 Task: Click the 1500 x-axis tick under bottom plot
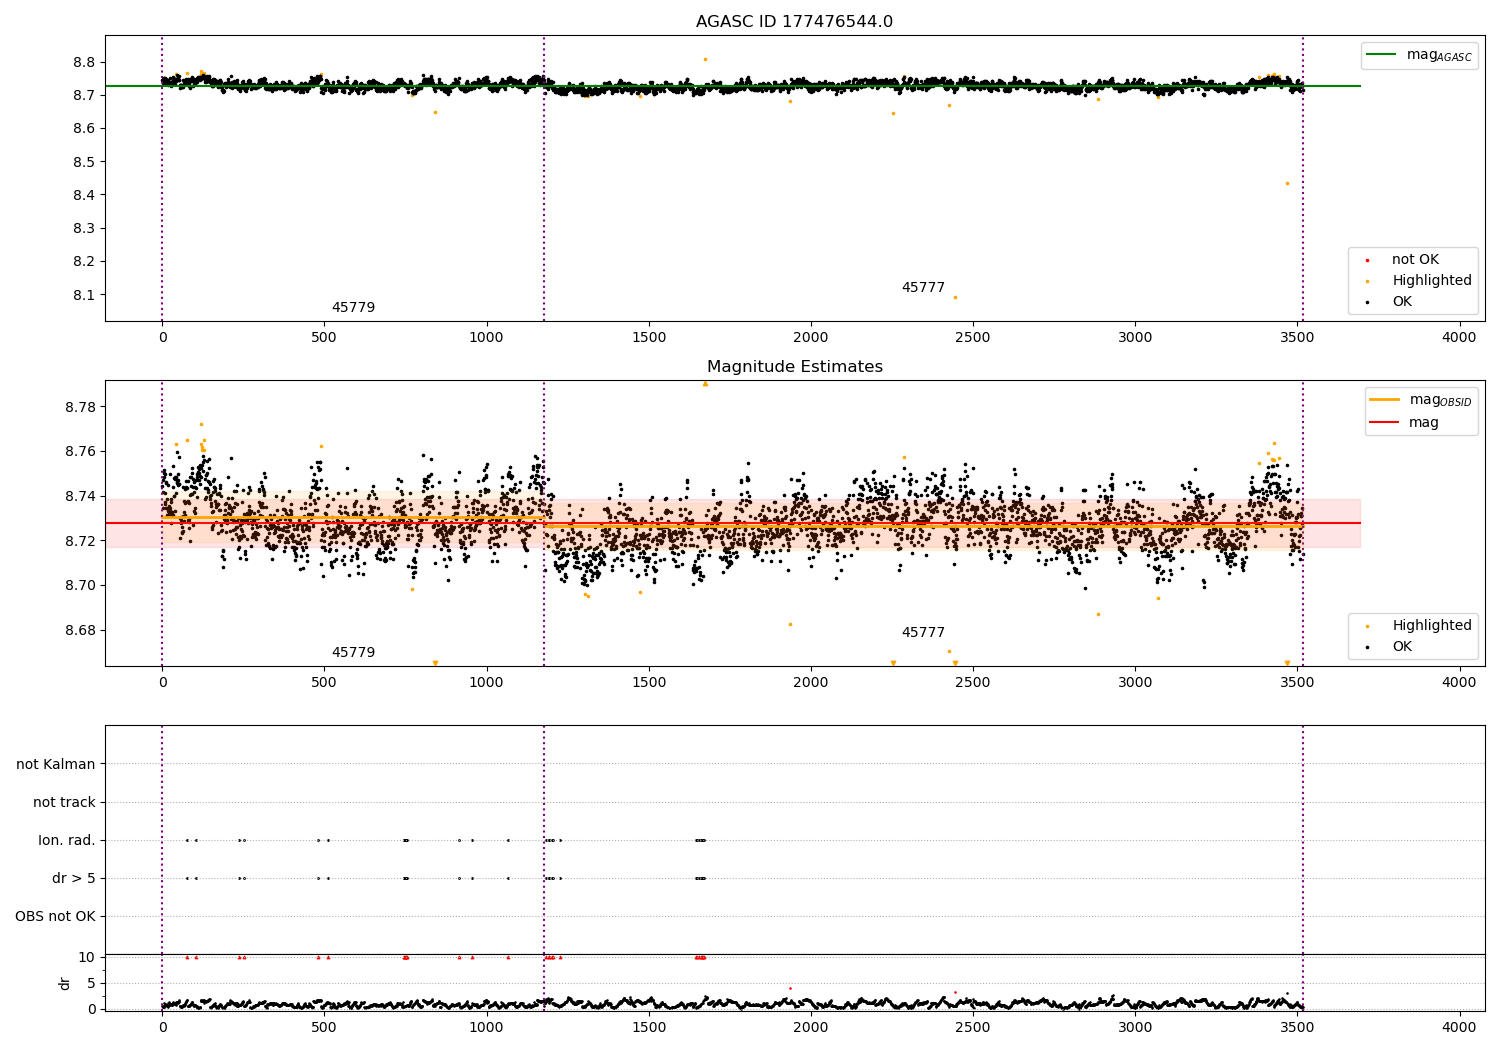(x=649, y=1027)
